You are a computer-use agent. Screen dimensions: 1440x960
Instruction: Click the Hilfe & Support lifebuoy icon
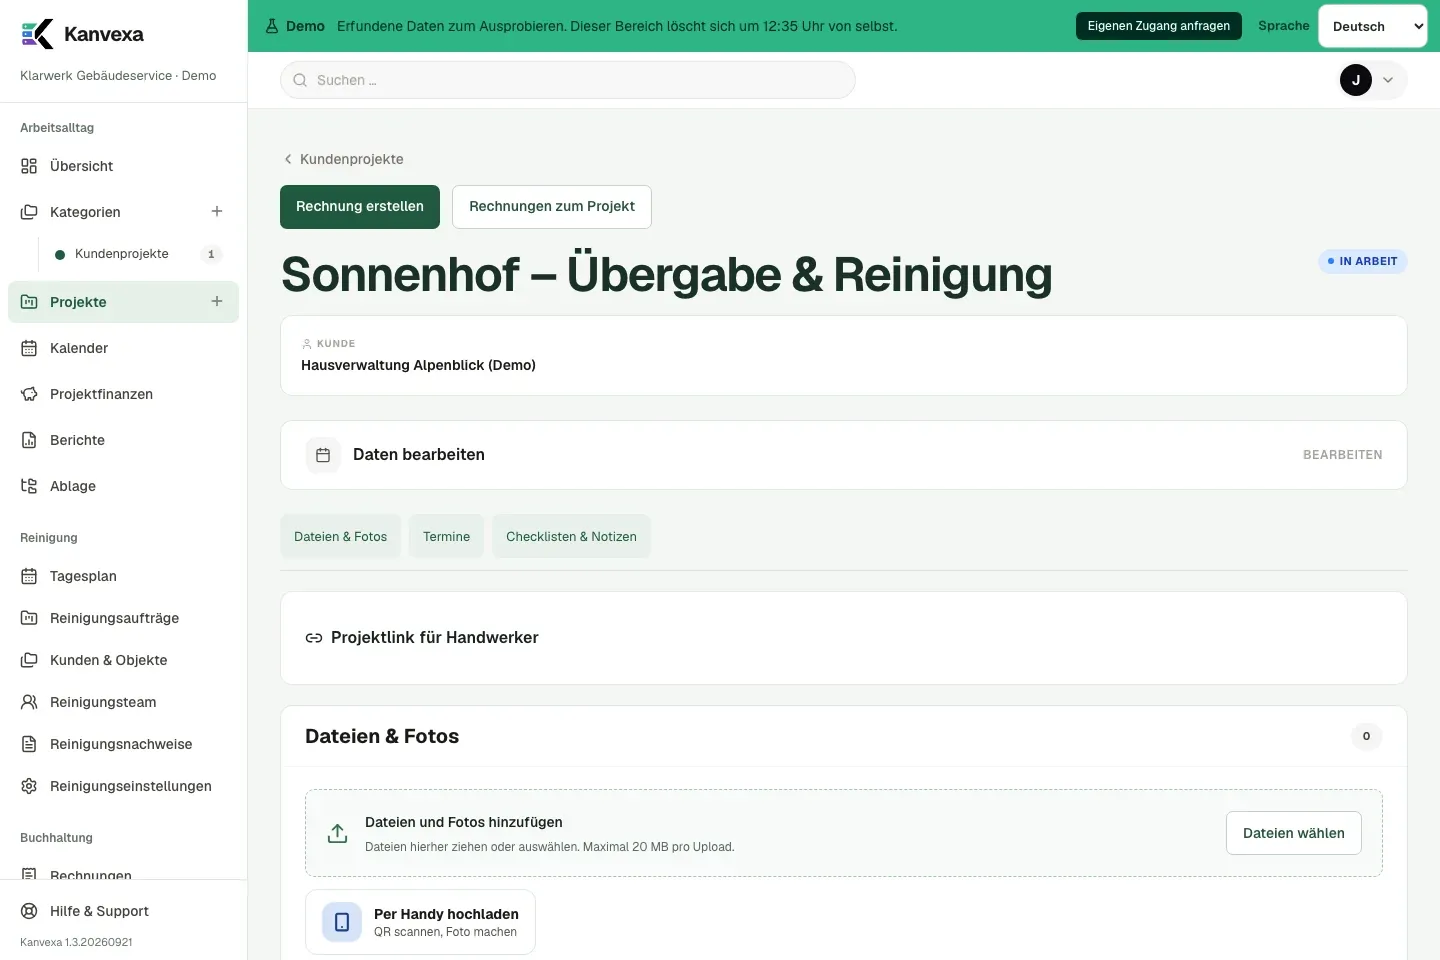(29, 911)
